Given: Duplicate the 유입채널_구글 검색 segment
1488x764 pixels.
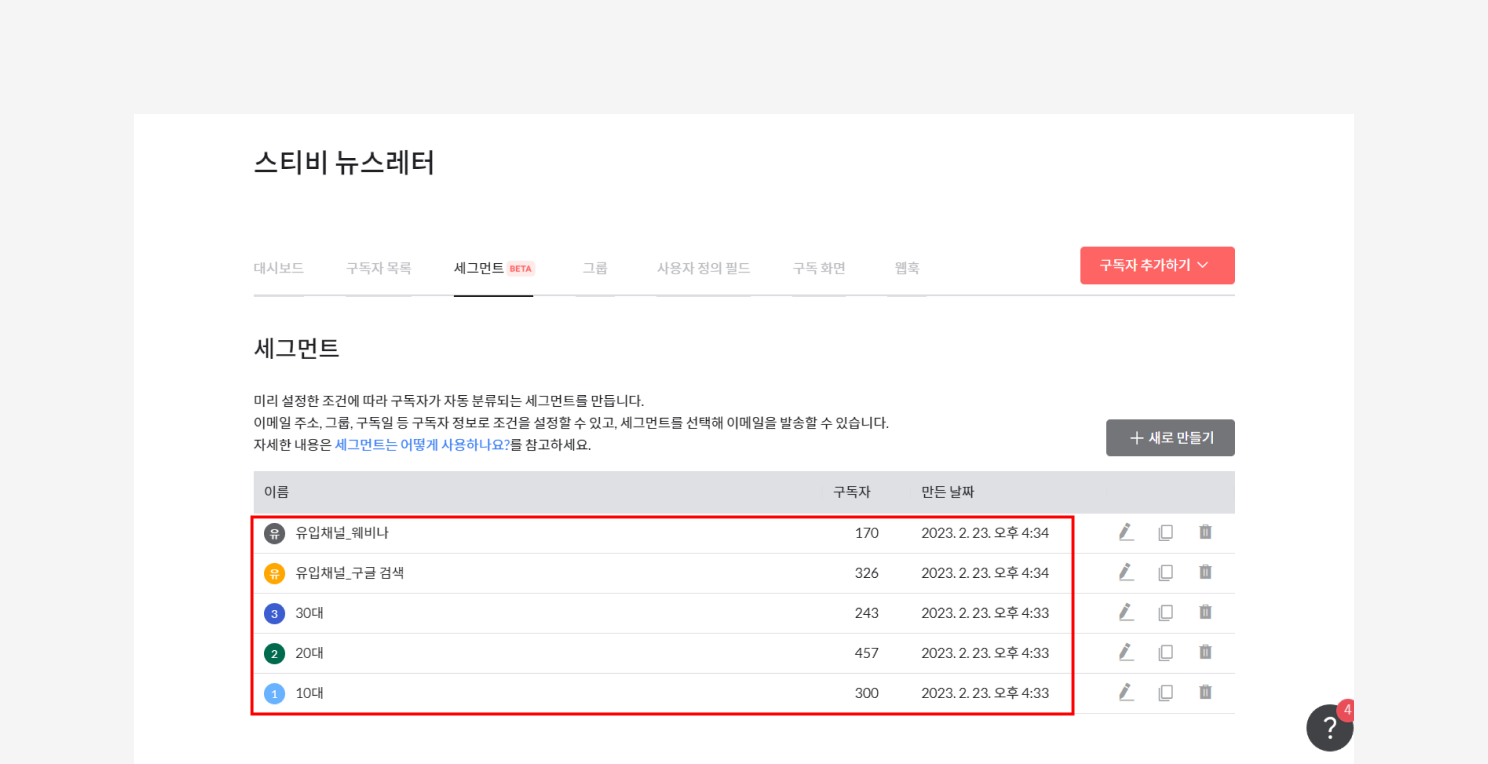Looking at the screenshot, I should [1165, 572].
